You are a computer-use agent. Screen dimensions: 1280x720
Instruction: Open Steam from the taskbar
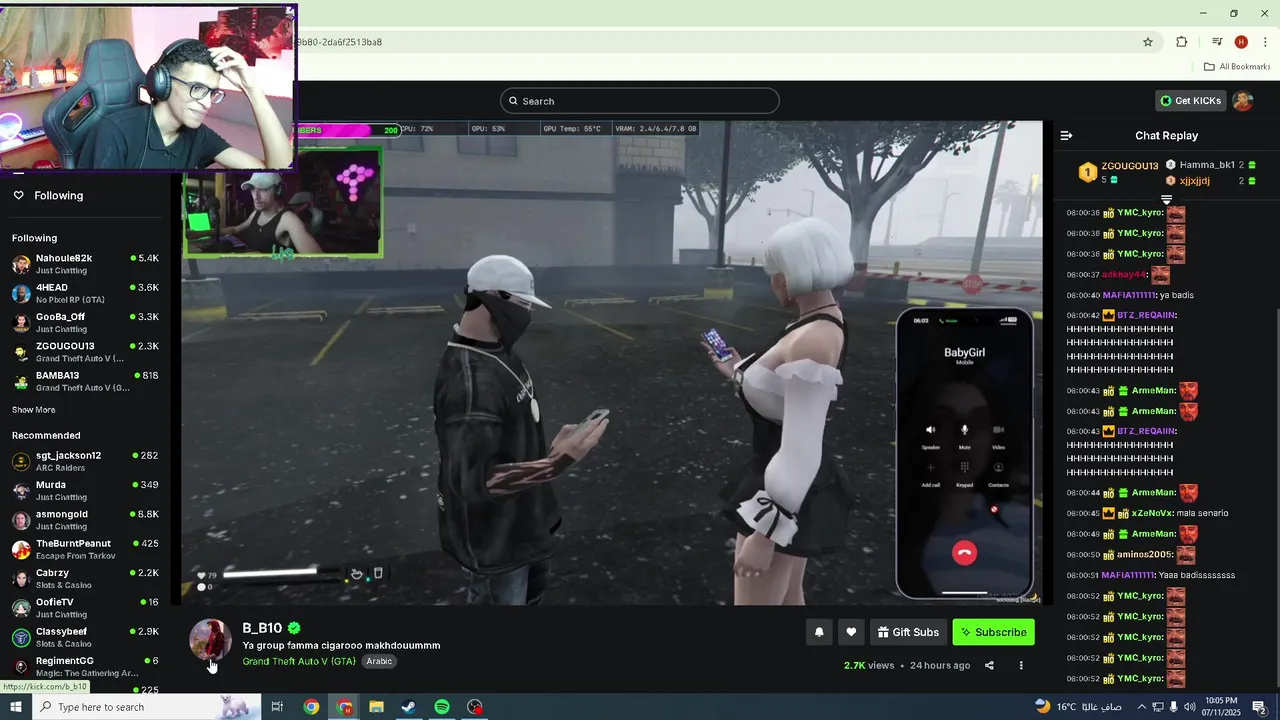coord(409,707)
